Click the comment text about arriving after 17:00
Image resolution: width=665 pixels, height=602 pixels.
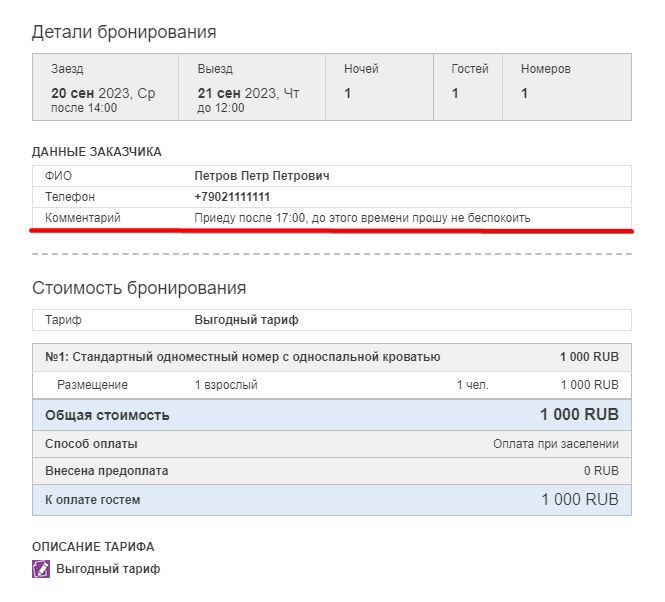click(x=361, y=218)
